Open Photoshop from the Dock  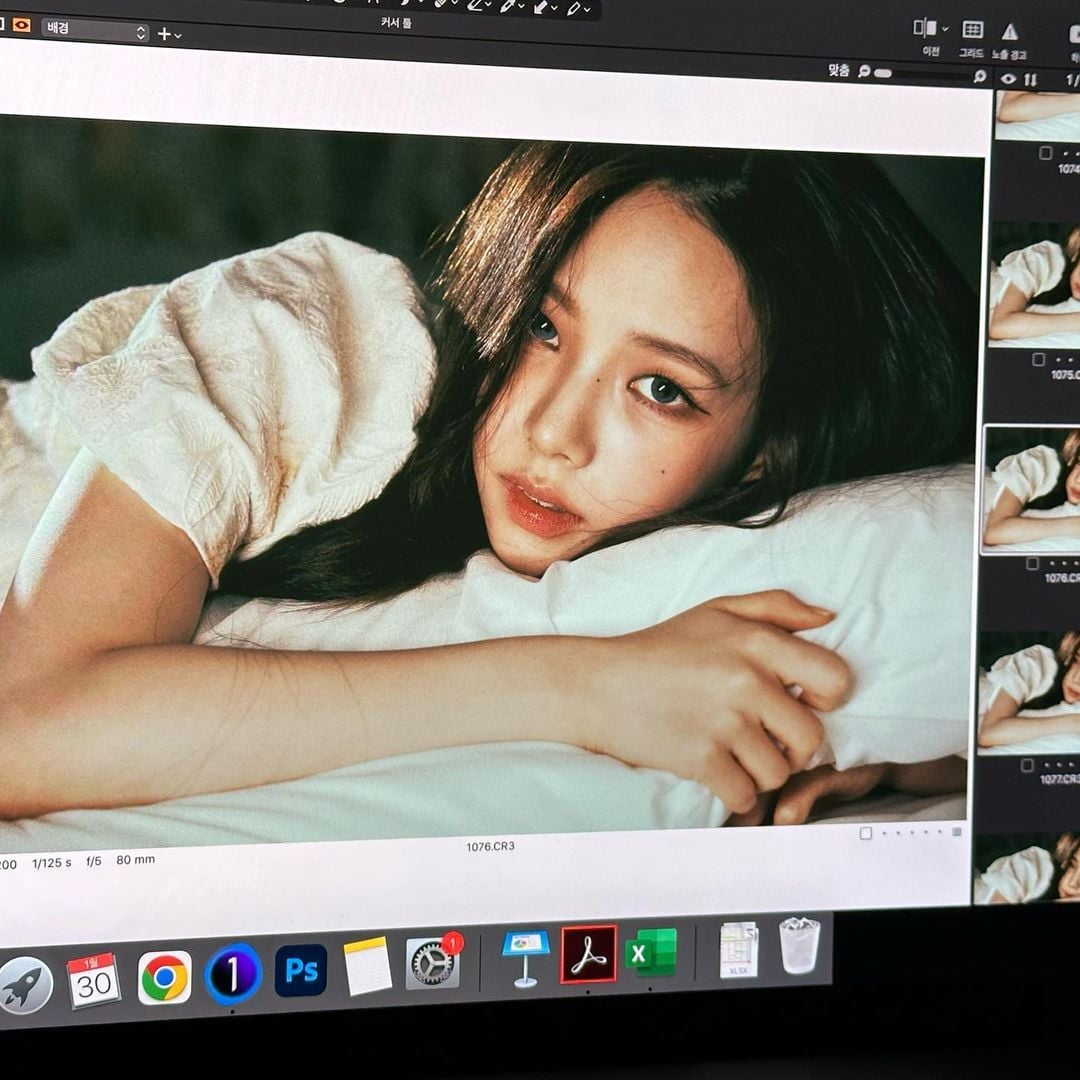click(x=301, y=970)
